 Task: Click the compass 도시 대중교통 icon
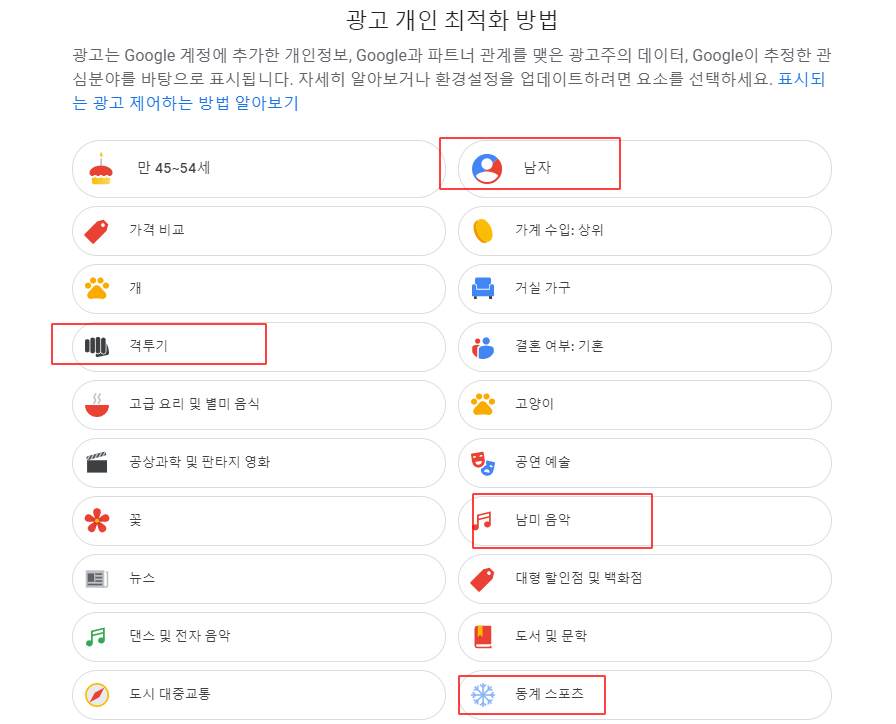97,695
